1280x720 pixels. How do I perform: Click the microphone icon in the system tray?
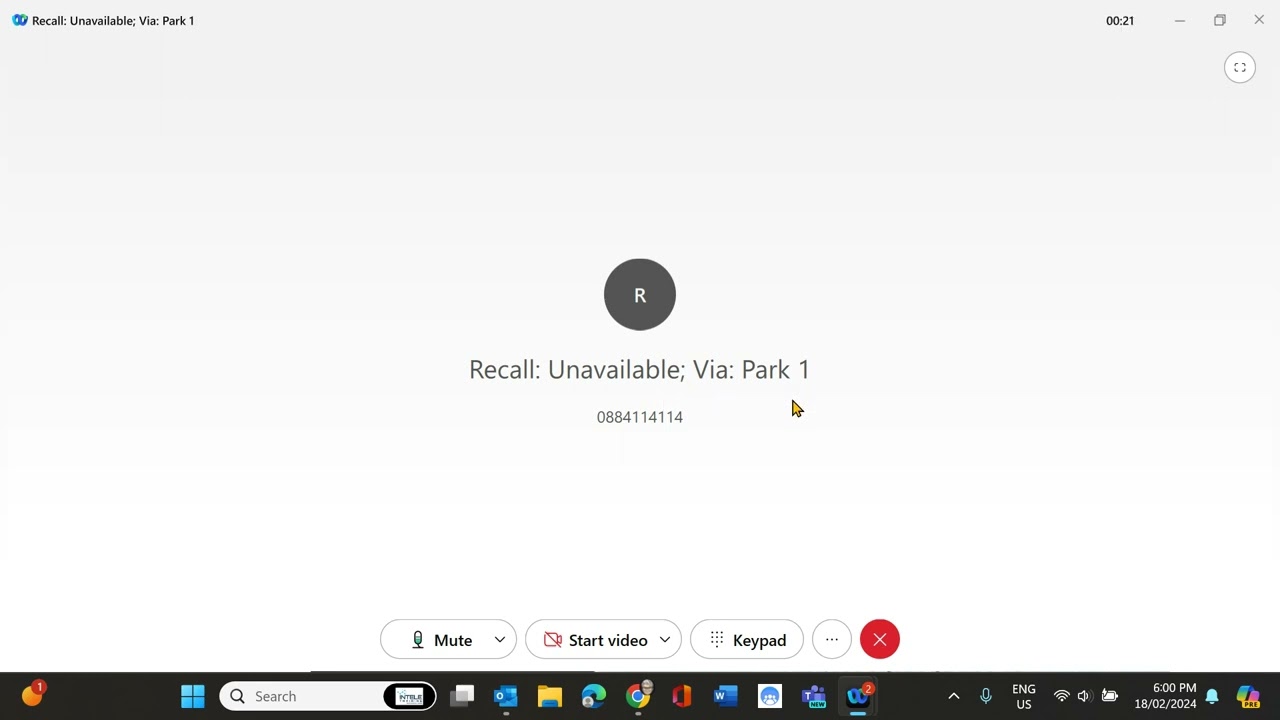tap(986, 696)
